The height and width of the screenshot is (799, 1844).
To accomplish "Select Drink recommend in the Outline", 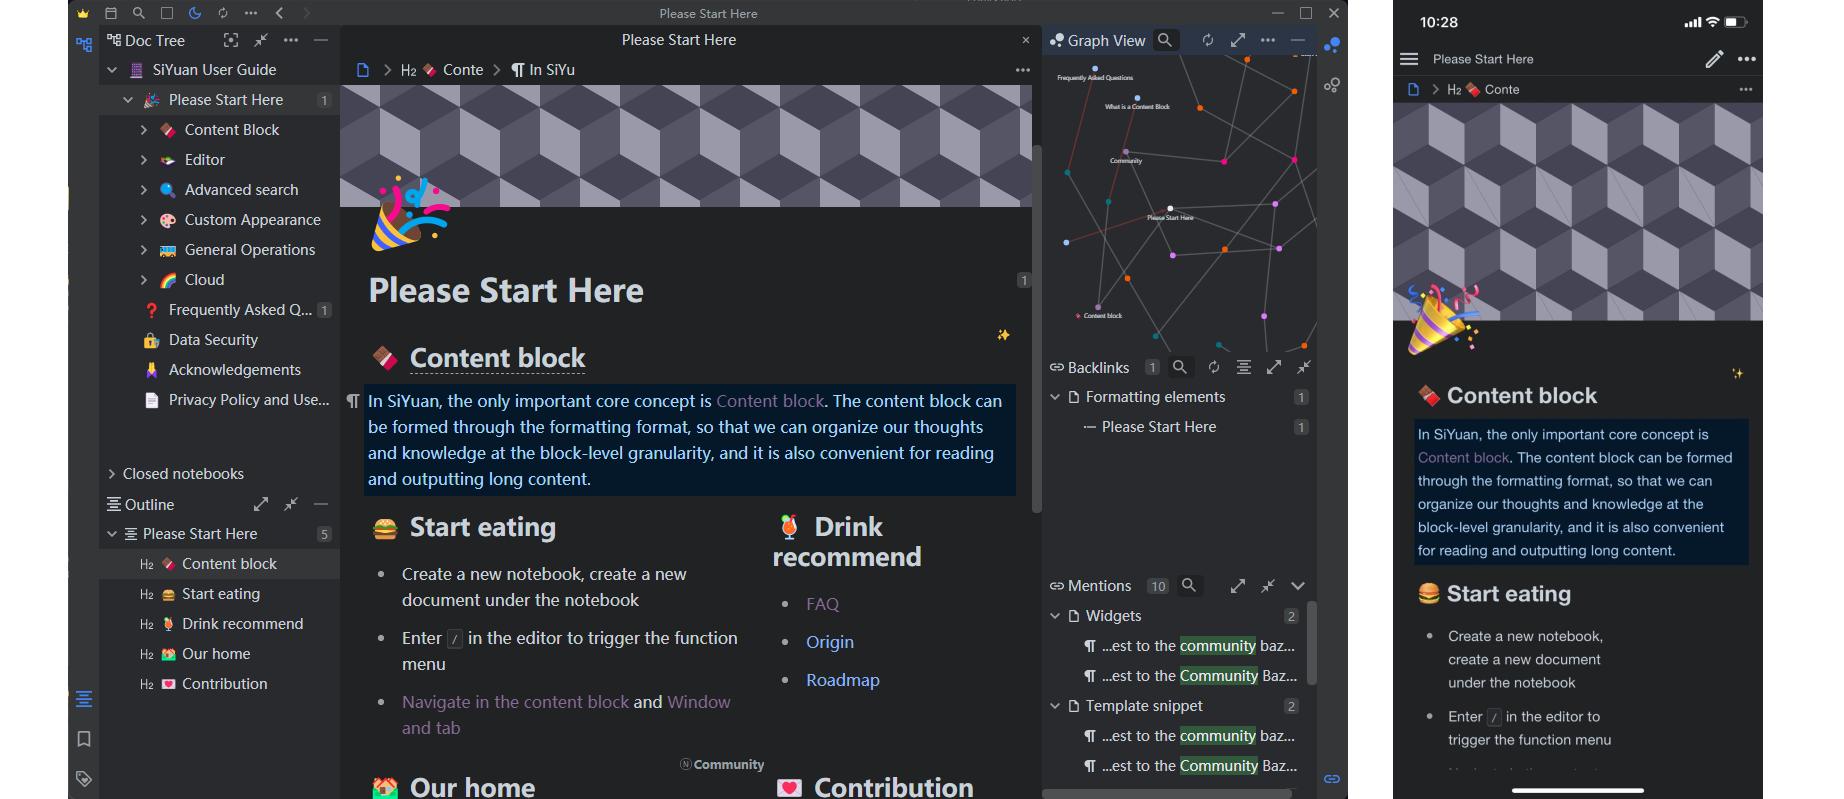I will click(242, 624).
